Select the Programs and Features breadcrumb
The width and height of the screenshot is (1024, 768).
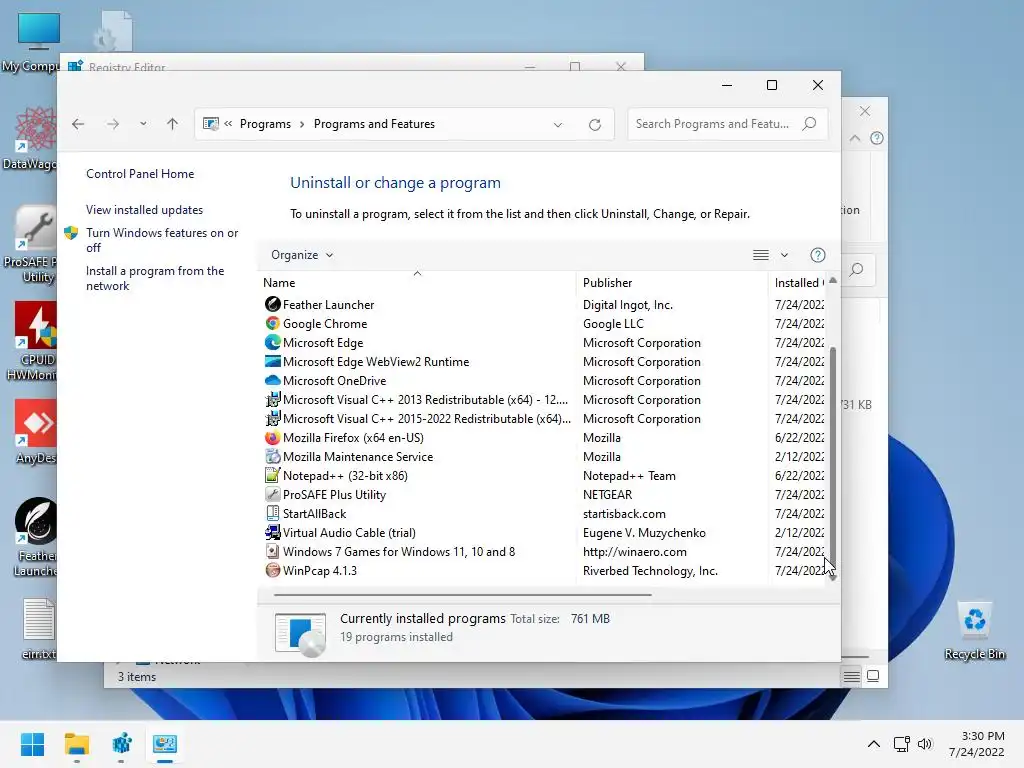[x=374, y=124]
